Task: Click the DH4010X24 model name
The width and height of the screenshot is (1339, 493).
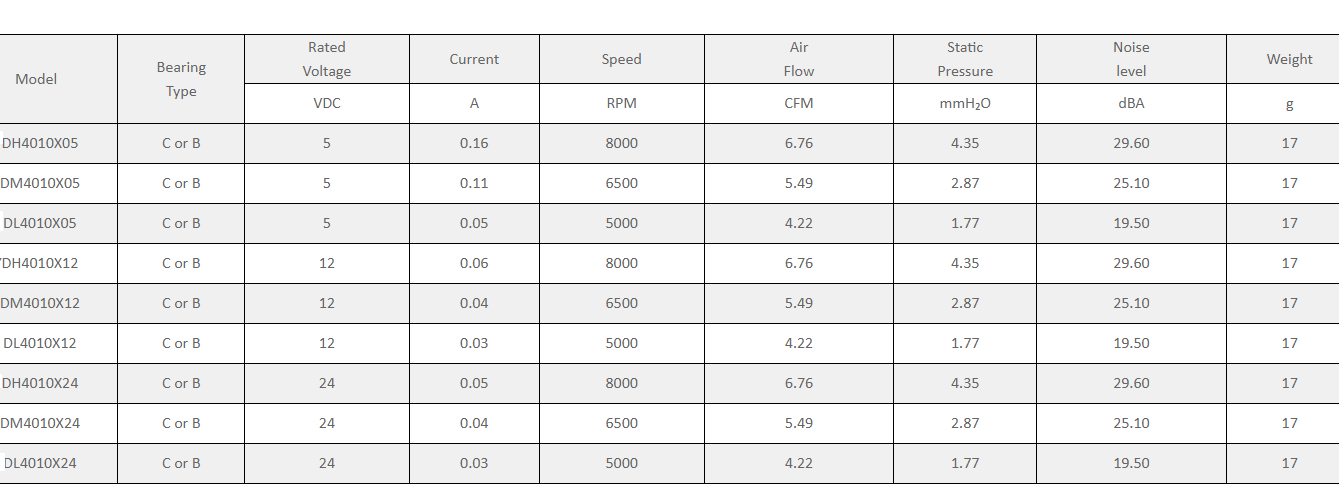Action: [40, 383]
